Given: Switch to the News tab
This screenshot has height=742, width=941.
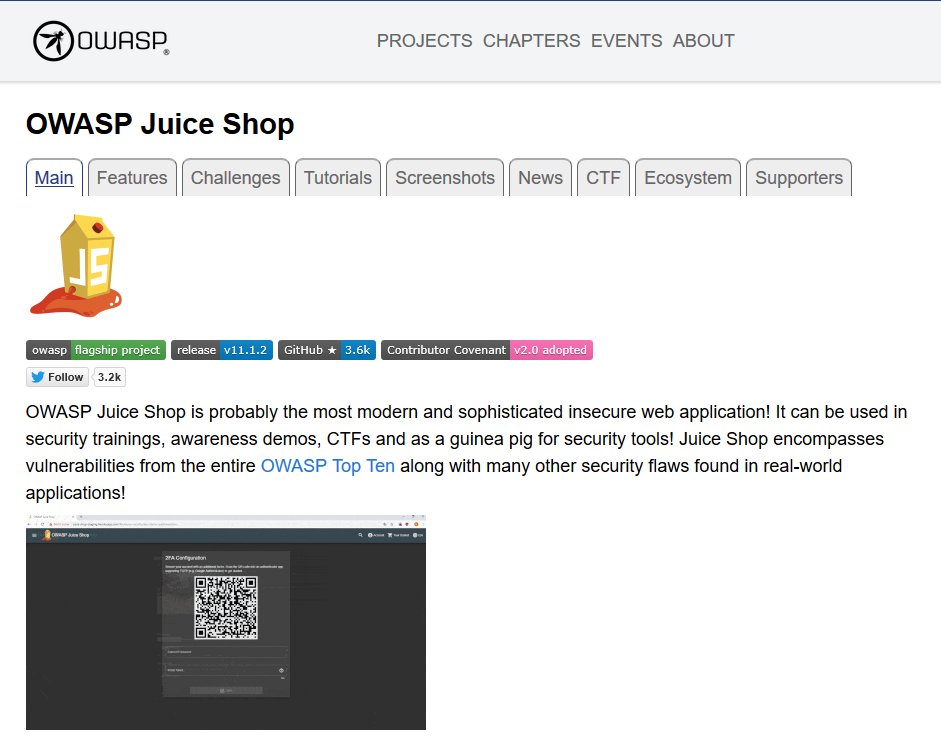Looking at the screenshot, I should (540, 178).
